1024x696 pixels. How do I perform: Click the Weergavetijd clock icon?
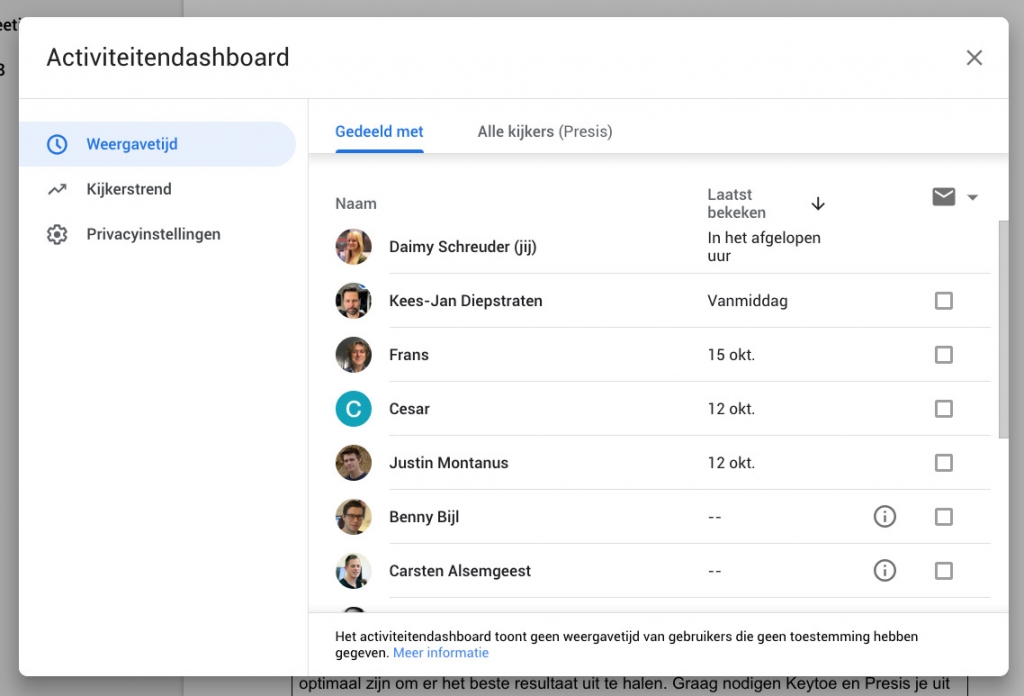click(57, 144)
